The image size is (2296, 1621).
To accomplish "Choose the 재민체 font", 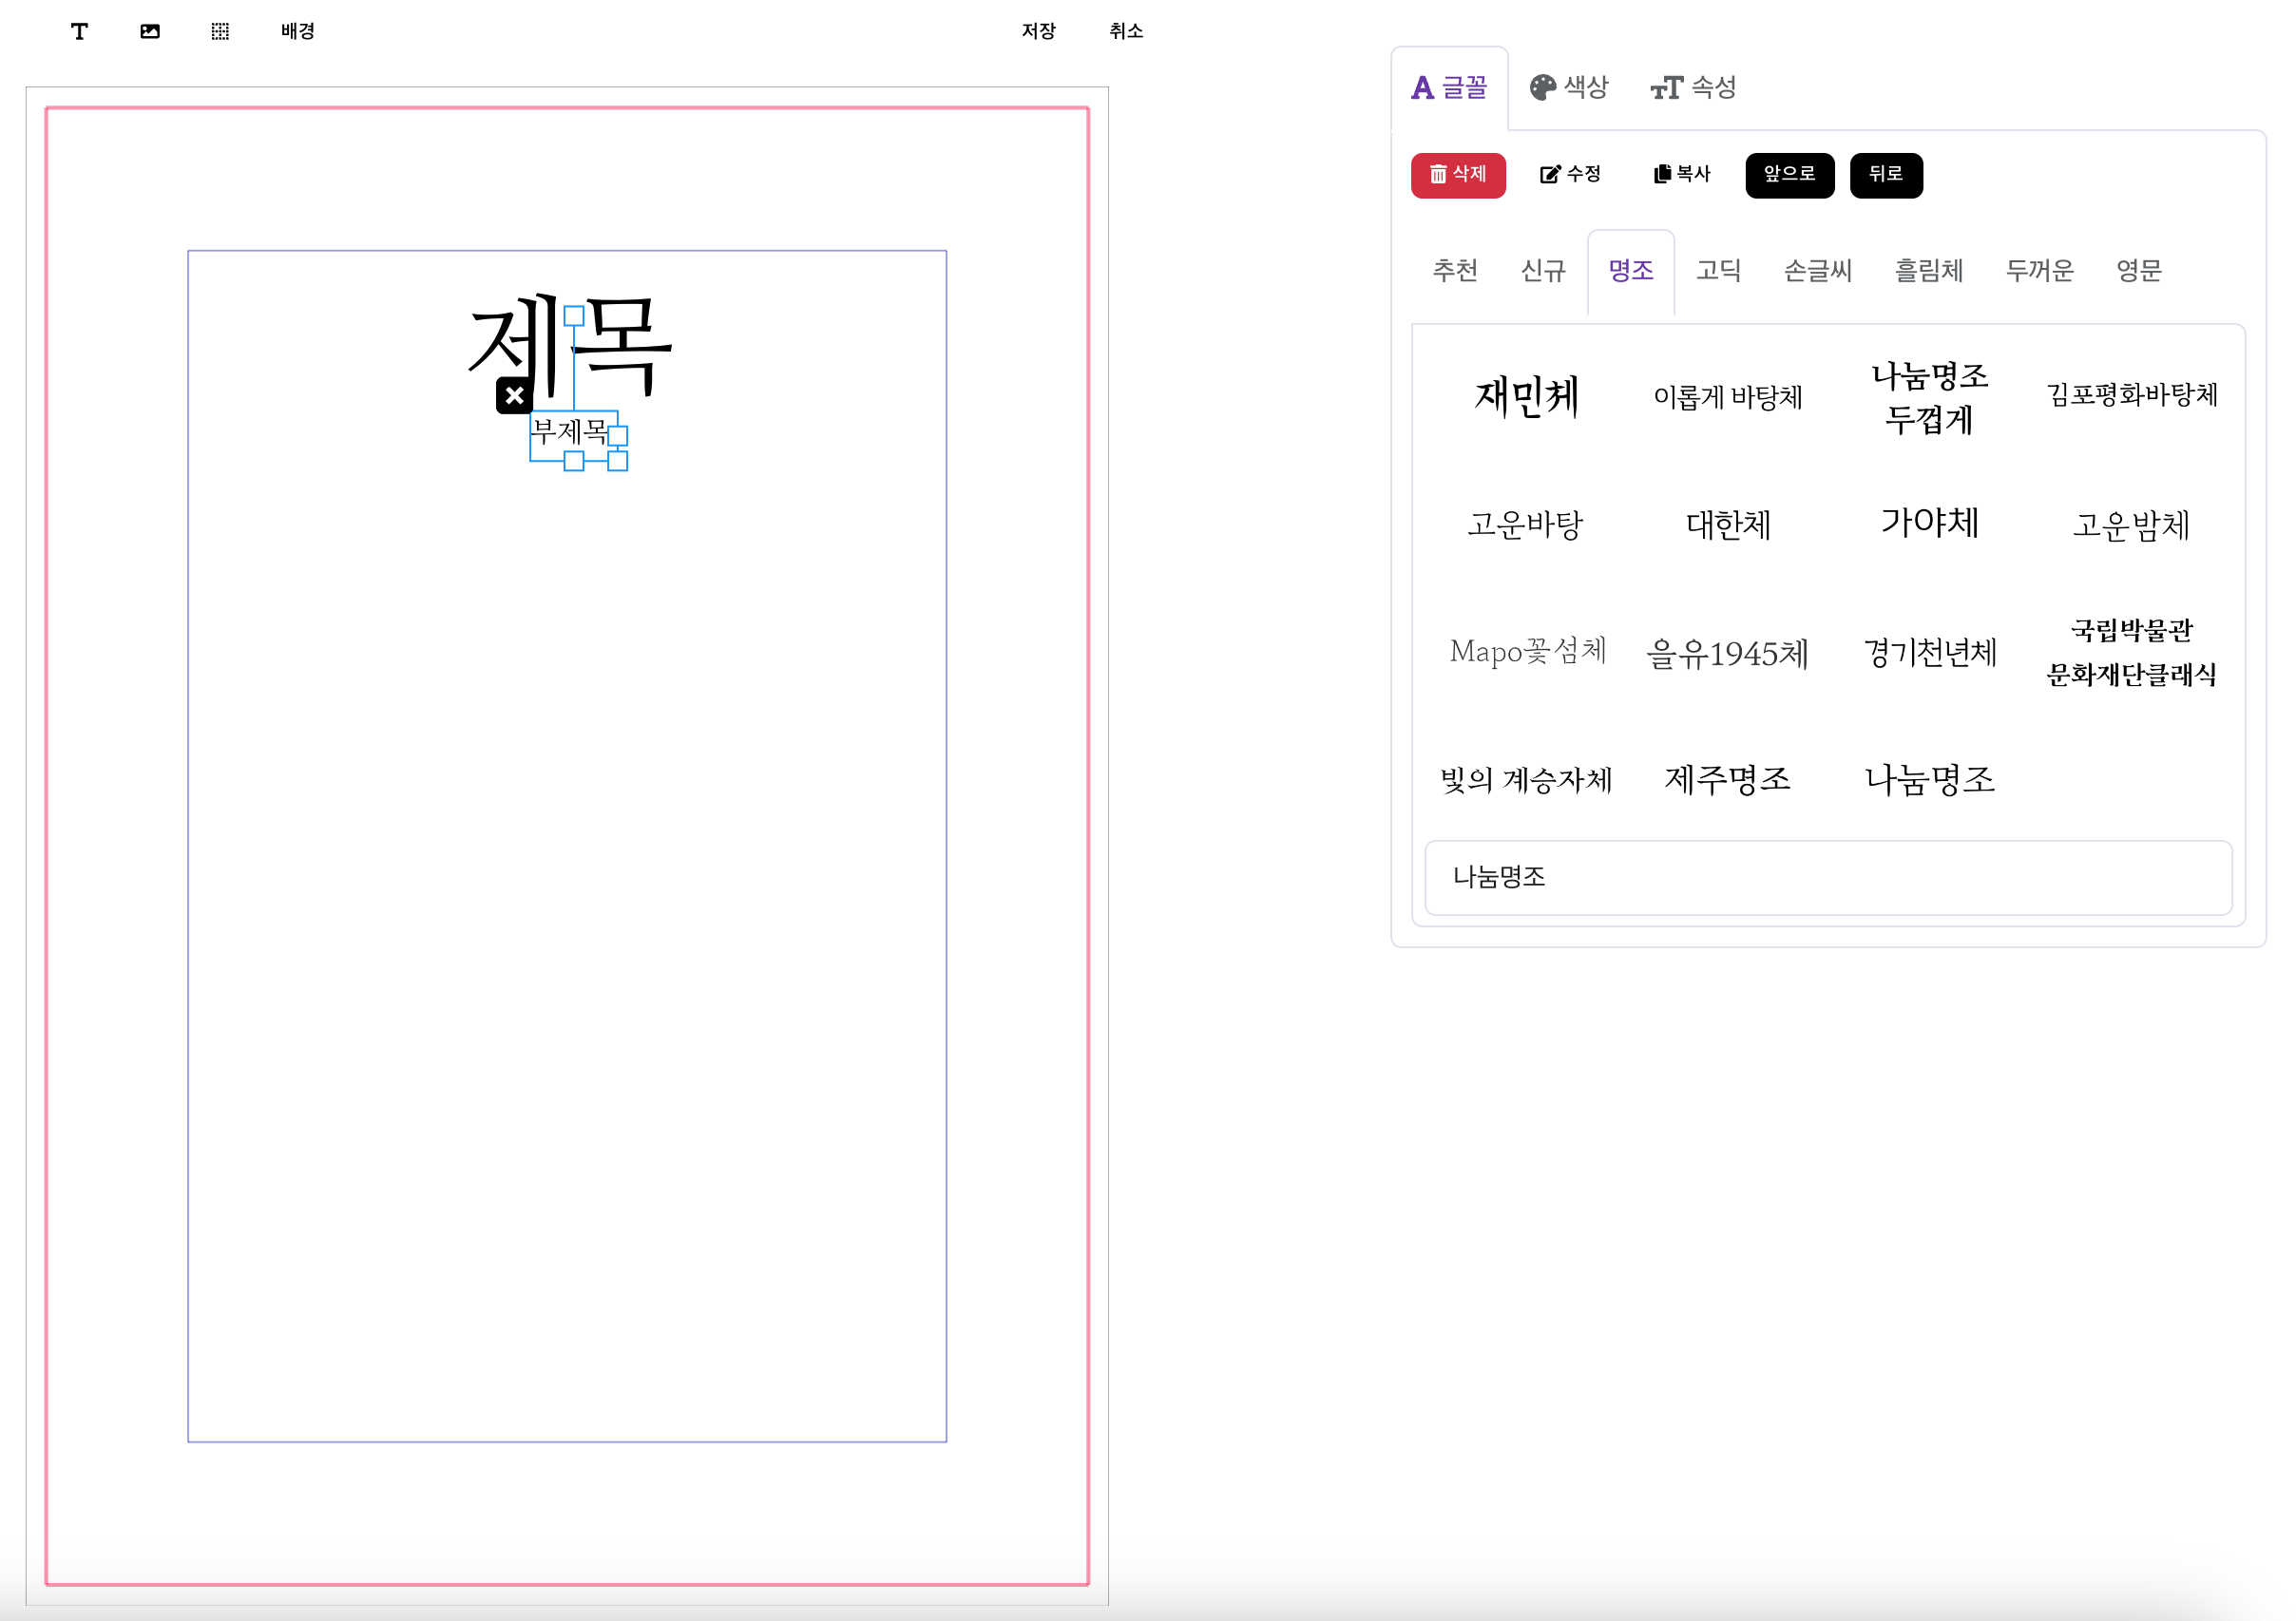I will click(x=1526, y=397).
